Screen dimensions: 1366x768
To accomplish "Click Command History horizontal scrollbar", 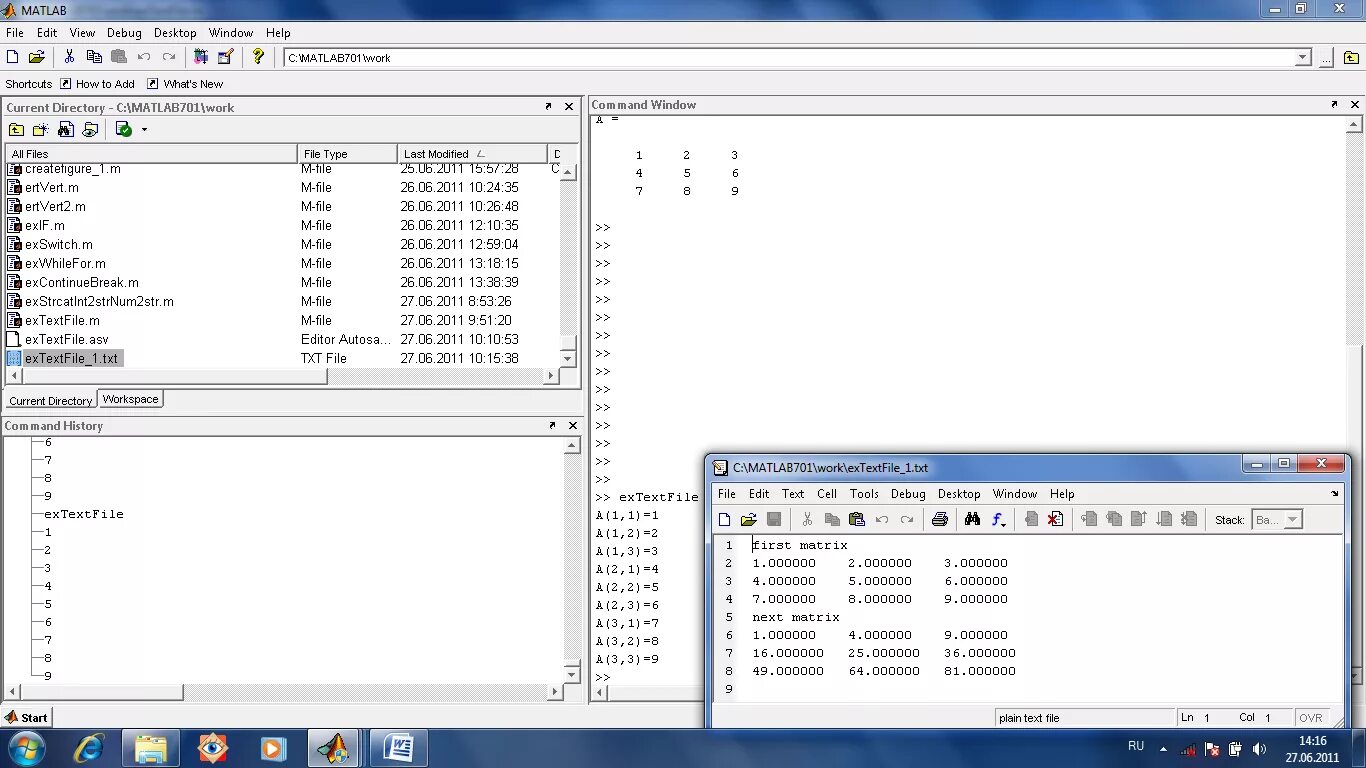I will click(283, 691).
